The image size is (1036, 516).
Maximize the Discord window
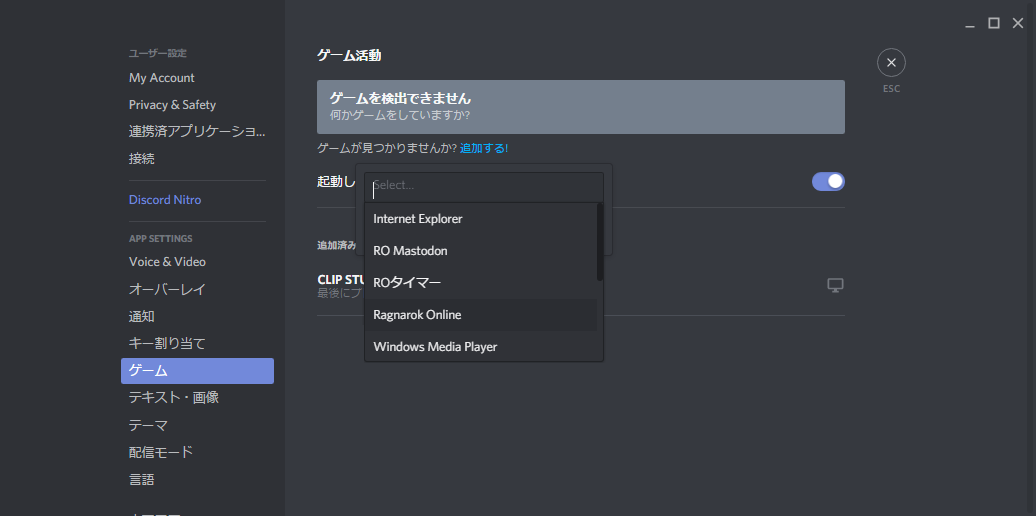pyautogui.click(x=993, y=23)
